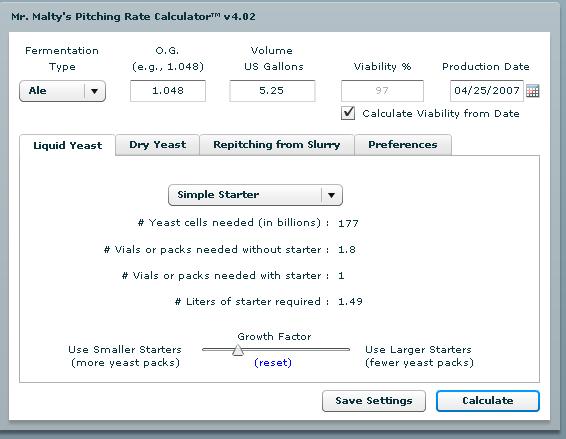Click the Fermentation Type dropdown arrow

(x=95, y=91)
